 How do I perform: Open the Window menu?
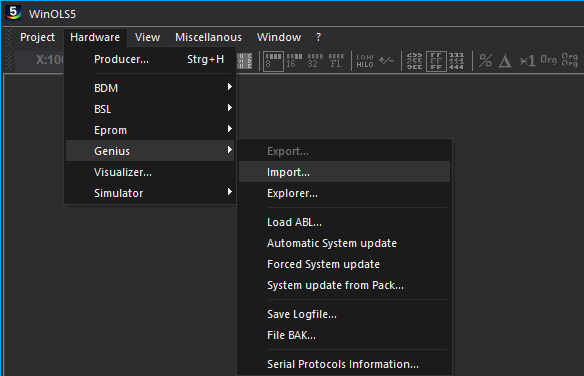[x=279, y=37]
